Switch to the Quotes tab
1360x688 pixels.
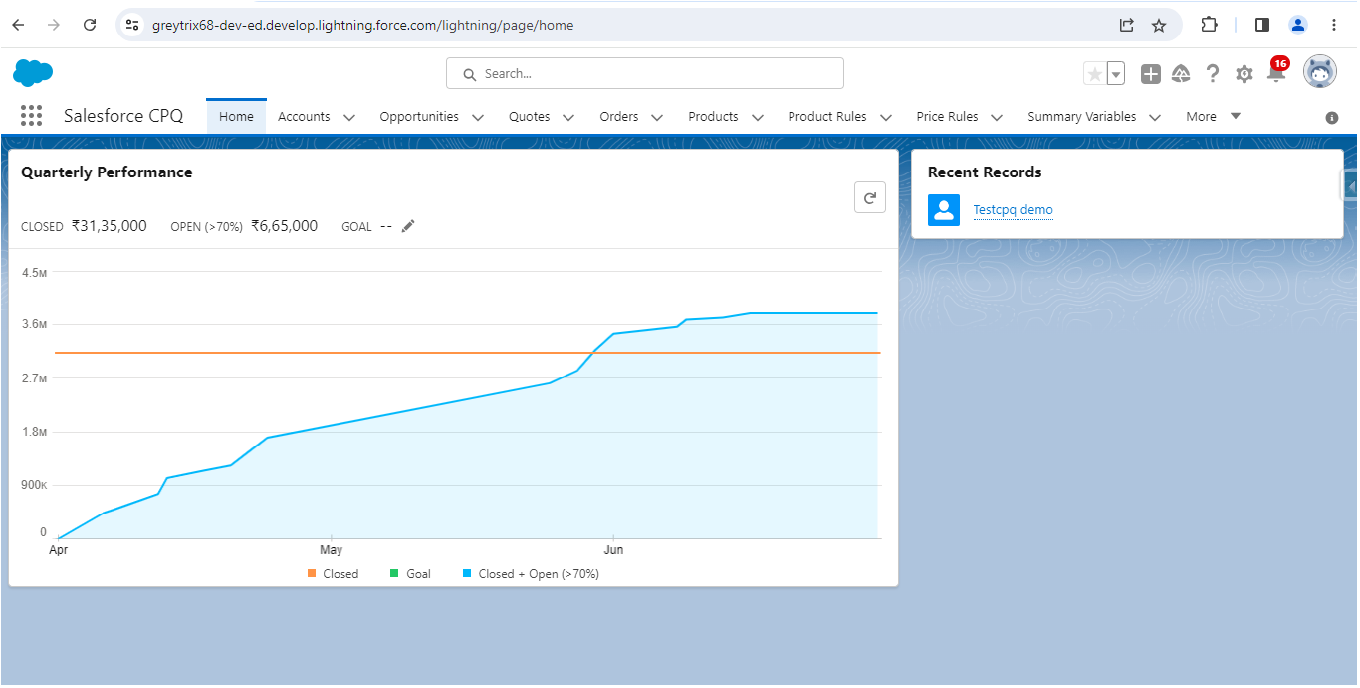tap(529, 117)
